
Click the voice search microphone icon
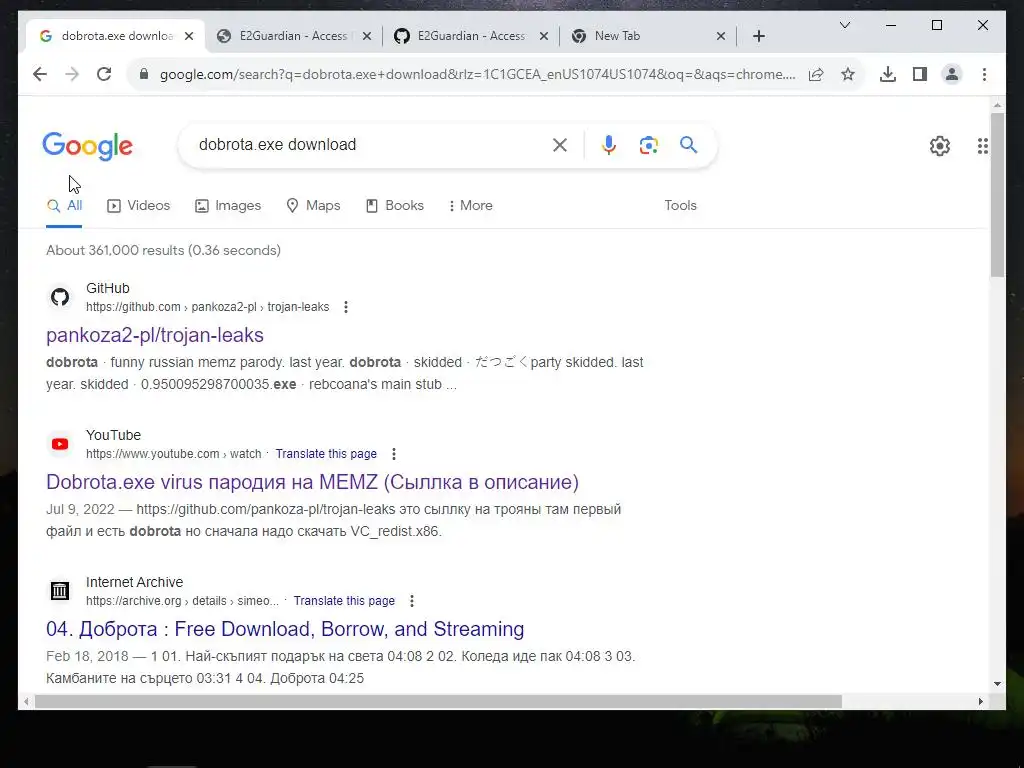[x=609, y=145]
